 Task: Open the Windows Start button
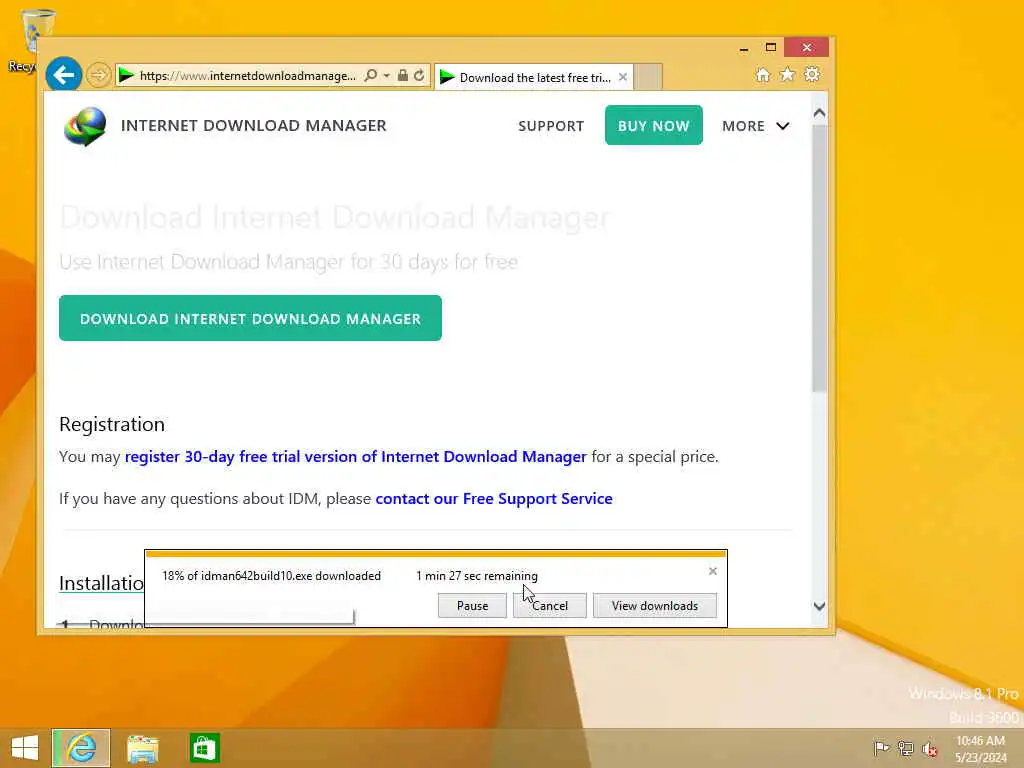point(25,748)
